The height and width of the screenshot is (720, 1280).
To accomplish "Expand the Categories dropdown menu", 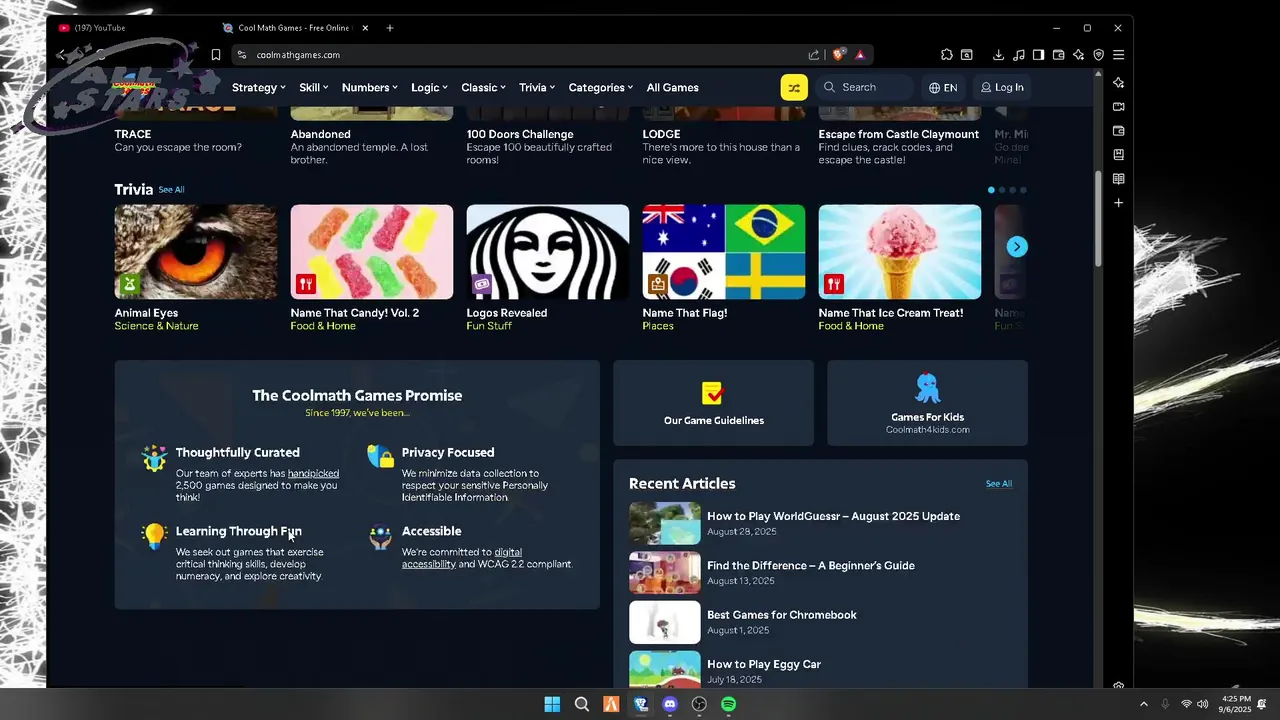I will (x=601, y=87).
